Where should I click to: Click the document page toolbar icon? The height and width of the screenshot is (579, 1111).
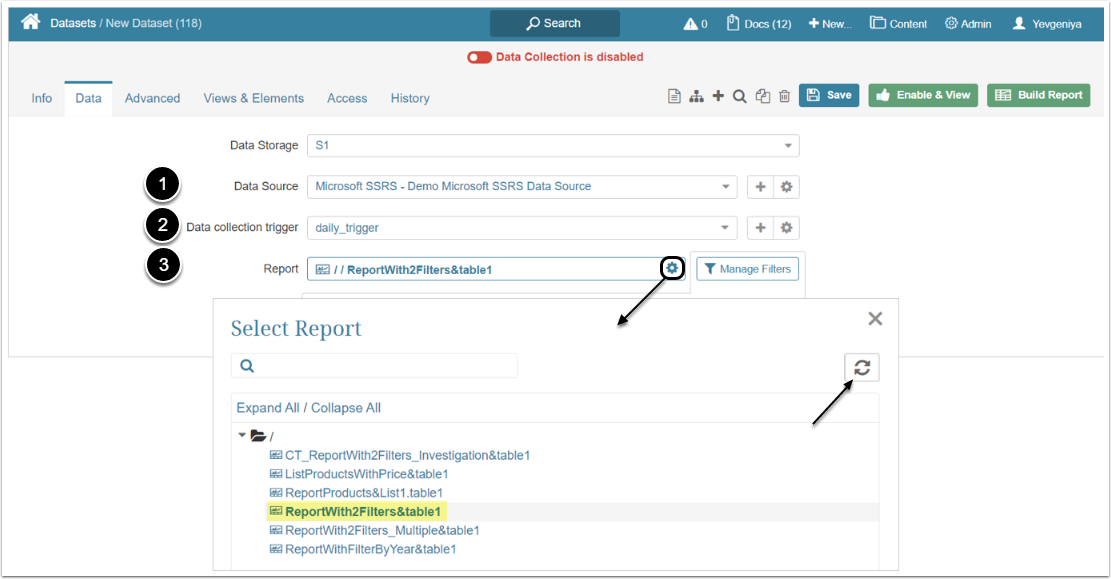(675, 96)
